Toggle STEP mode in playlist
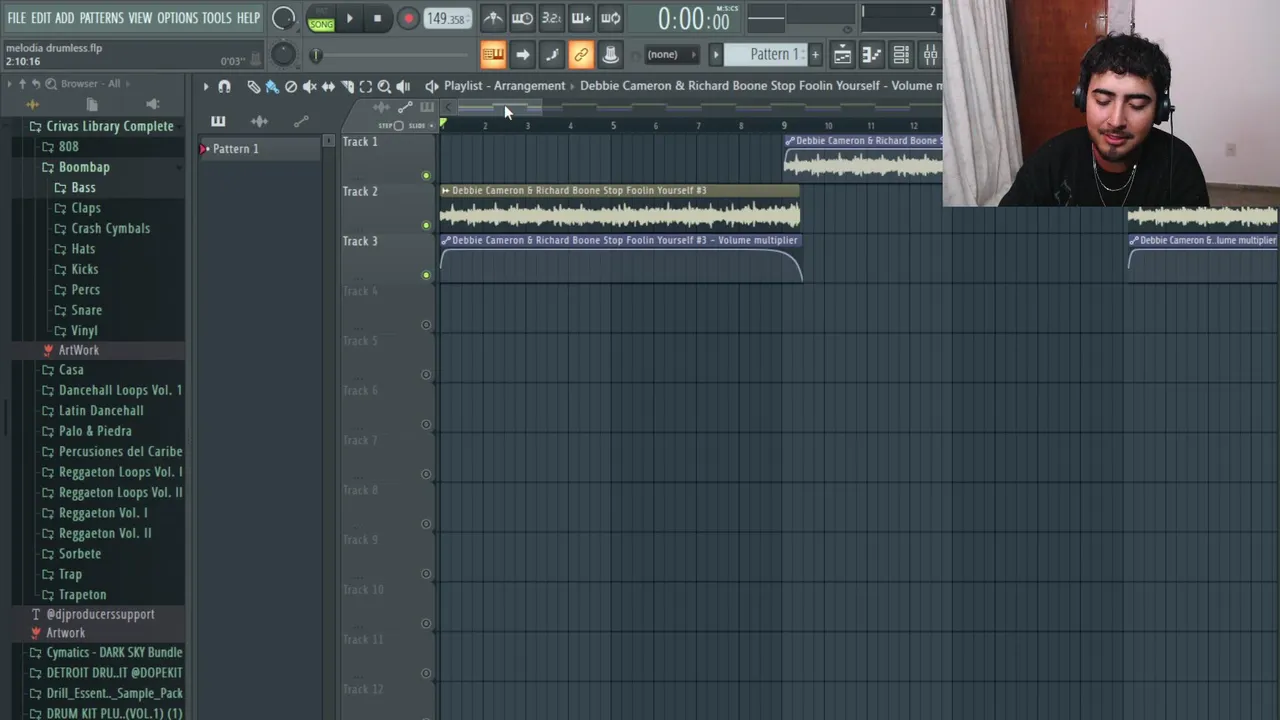The height and width of the screenshot is (720, 1280). 391,126
